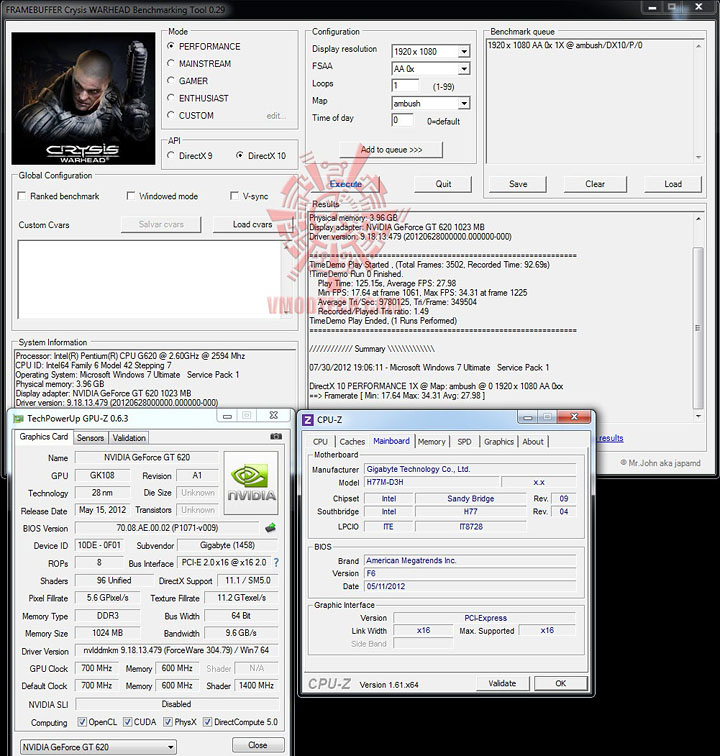
Task: Open CPU tab in CPU-Z
Action: 320,442
